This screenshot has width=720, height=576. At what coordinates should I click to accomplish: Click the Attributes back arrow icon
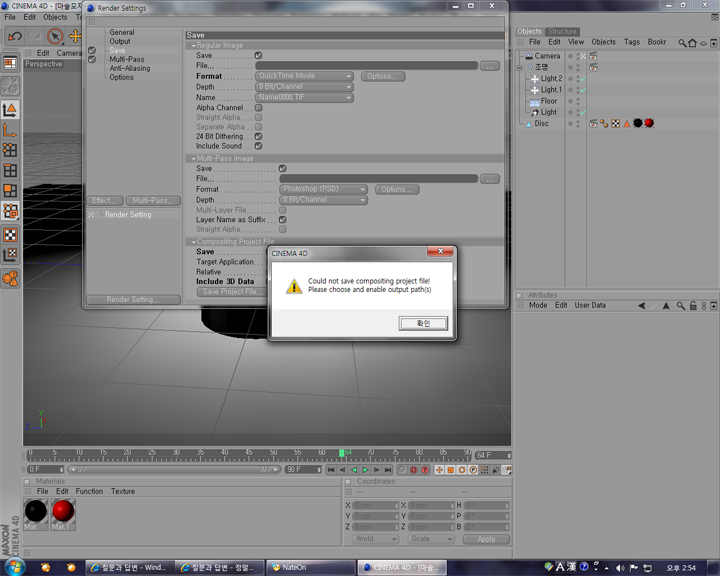click(641, 305)
